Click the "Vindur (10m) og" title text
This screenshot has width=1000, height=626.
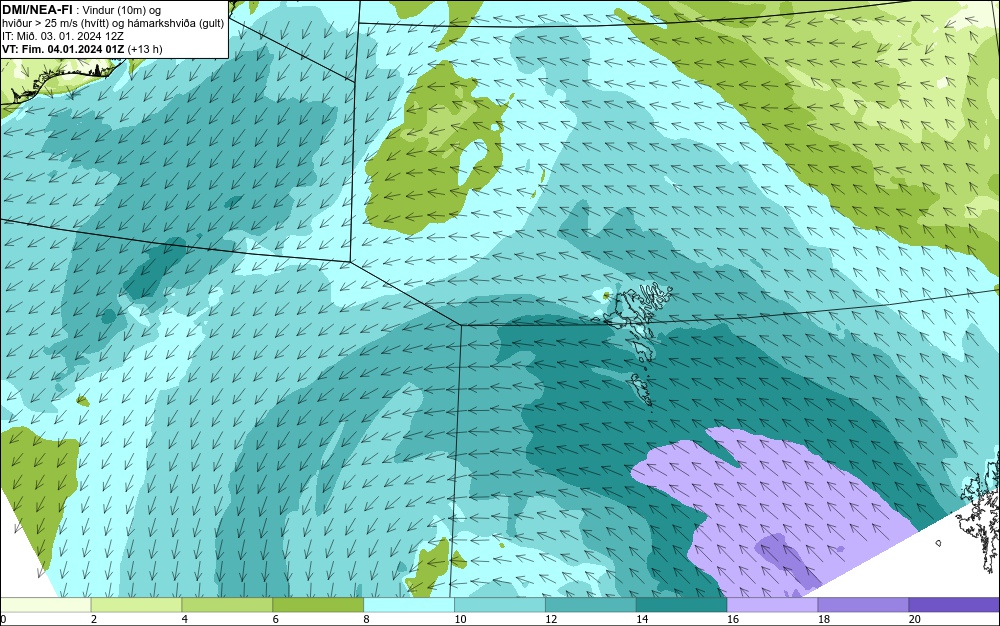click(x=122, y=10)
